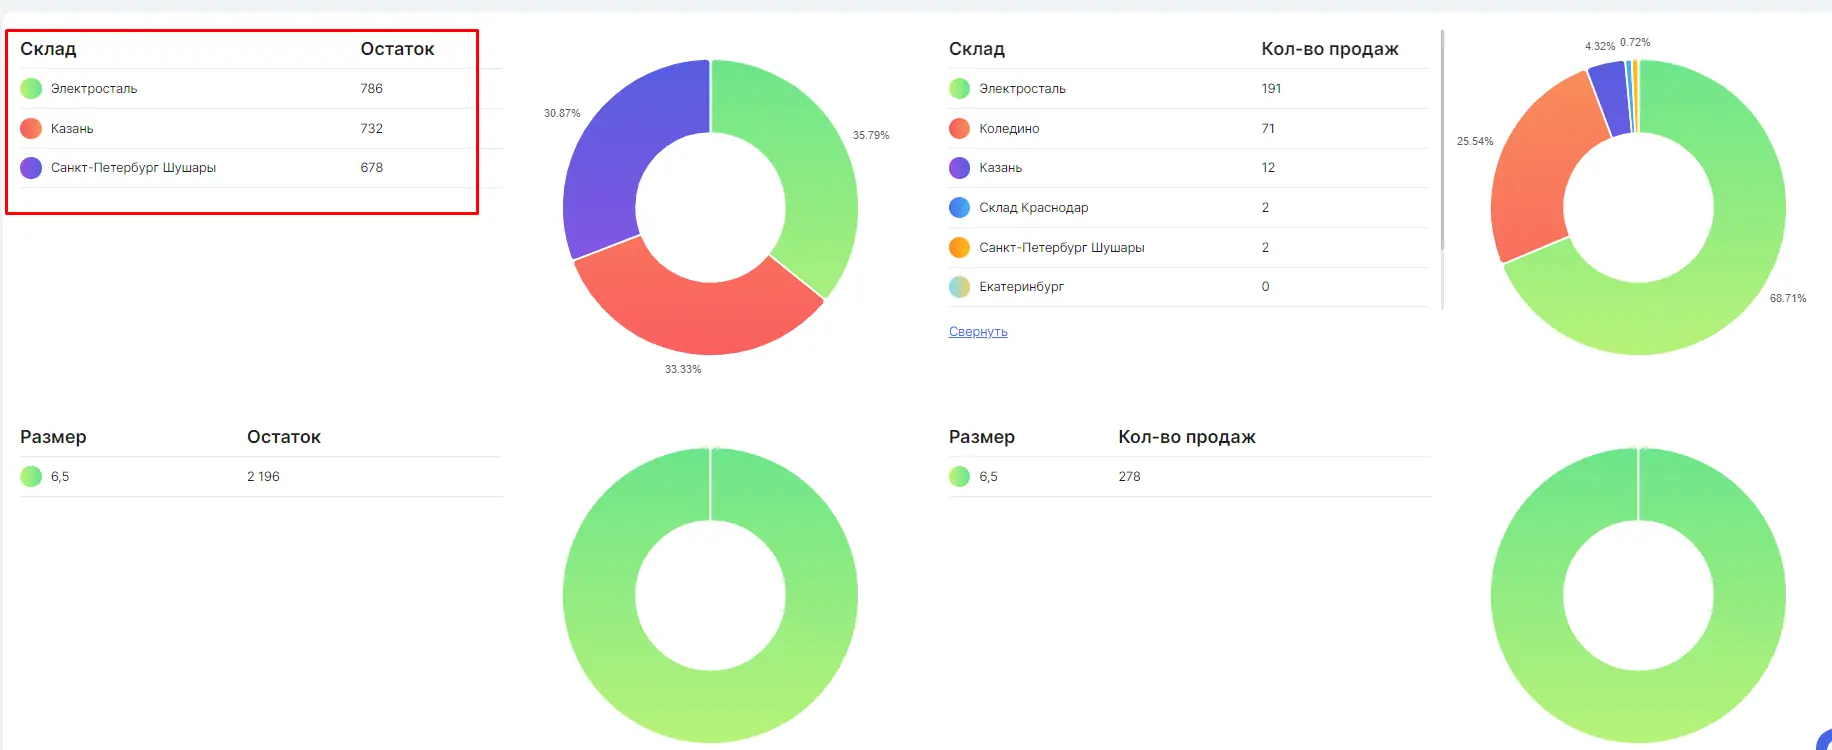Viewport: 1832px width, 750px height.
Task: Click stock value 678
Action: pyautogui.click(x=372, y=167)
